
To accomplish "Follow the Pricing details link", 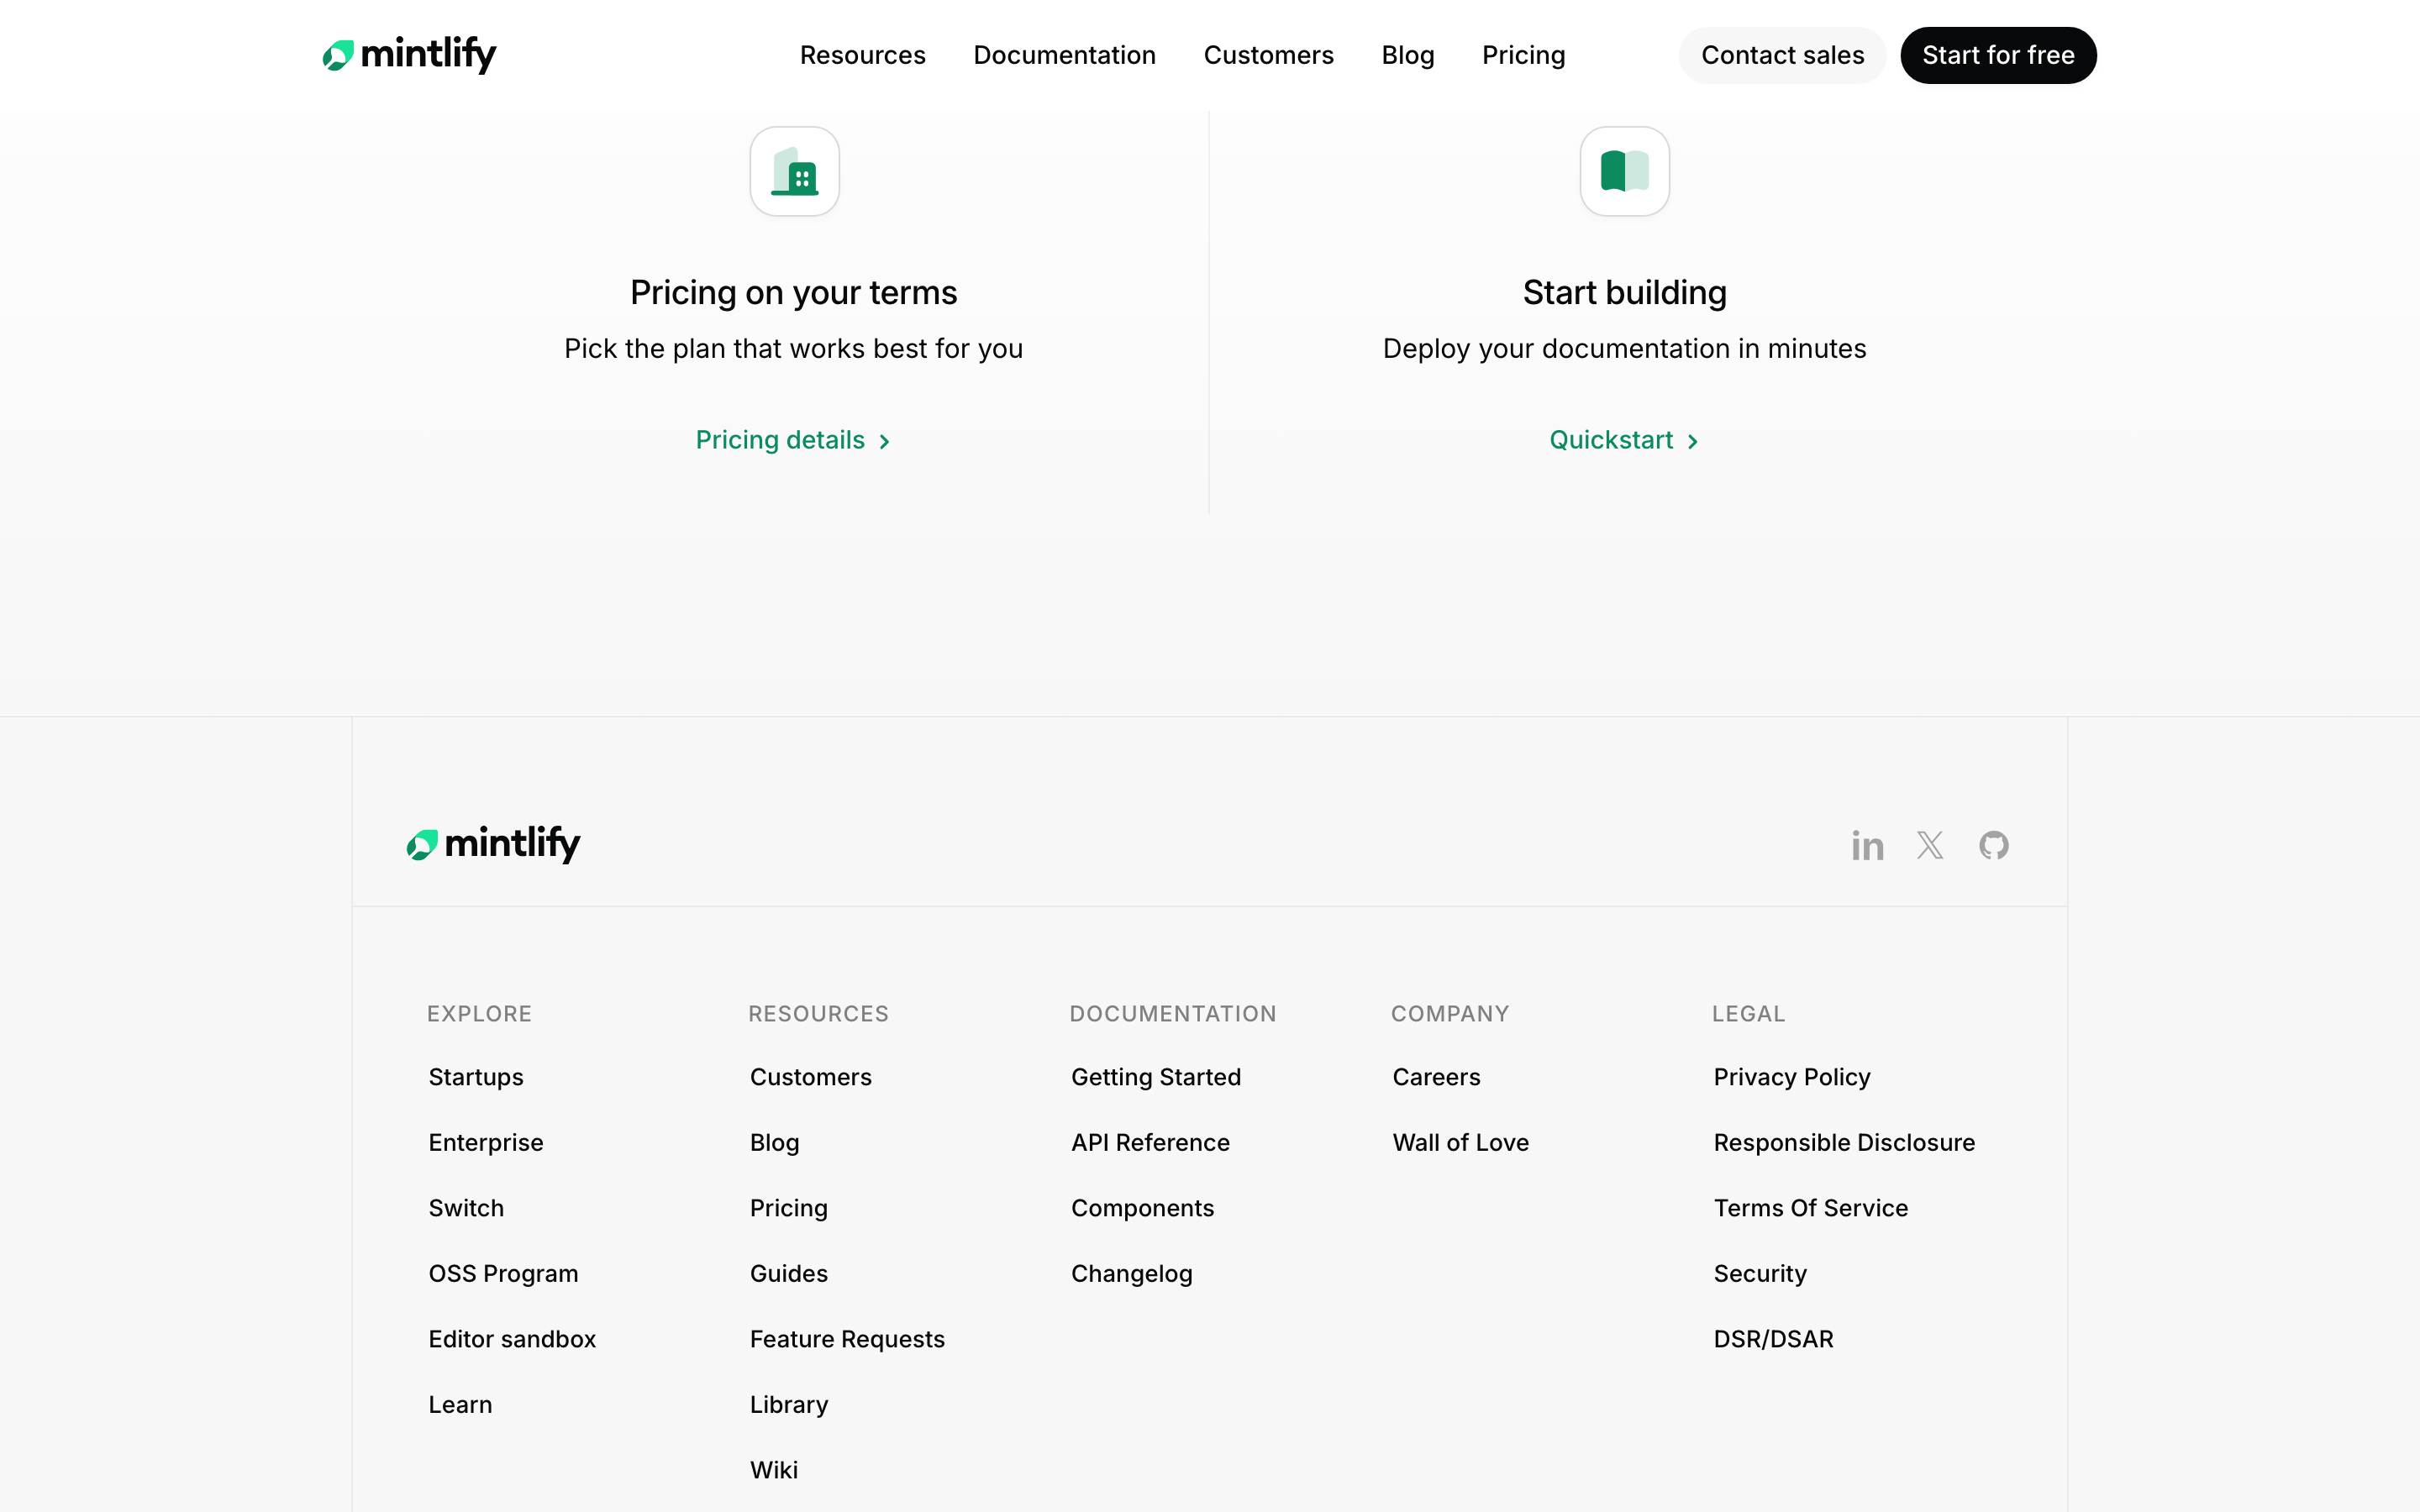I will 793,440.
